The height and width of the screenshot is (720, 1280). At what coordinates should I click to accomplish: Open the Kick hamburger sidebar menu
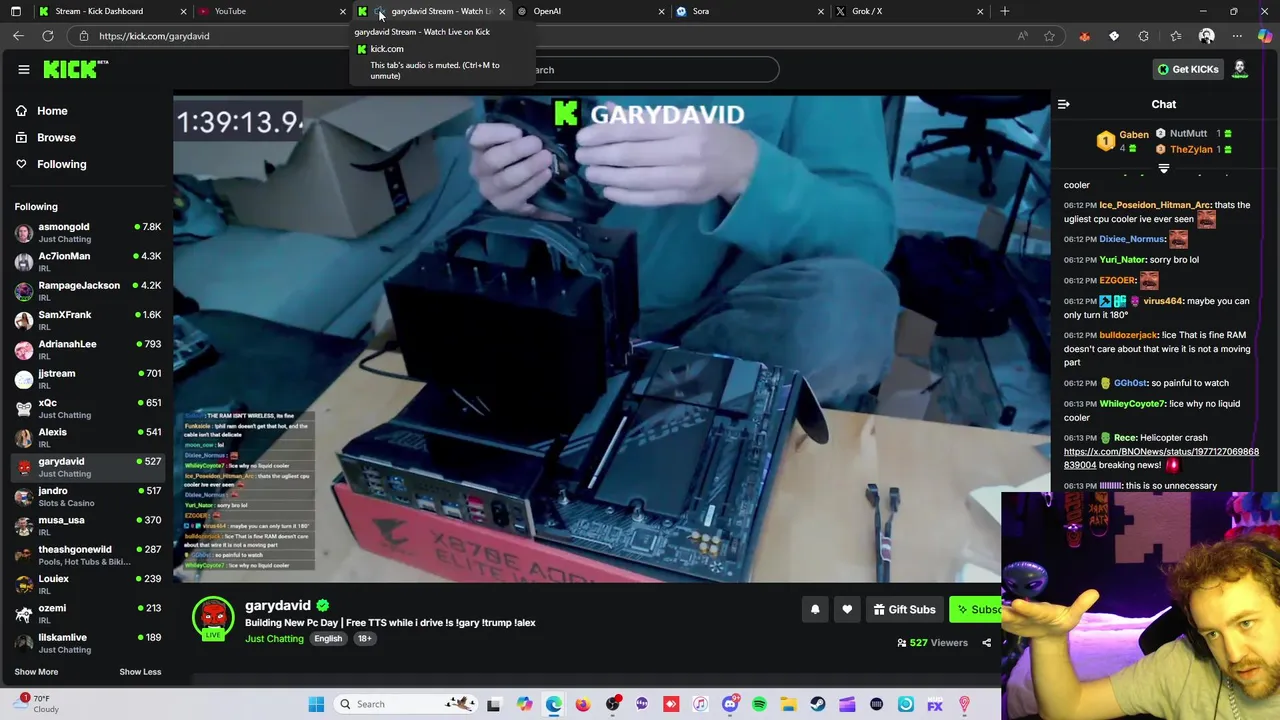pyautogui.click(x=24, y=69)
